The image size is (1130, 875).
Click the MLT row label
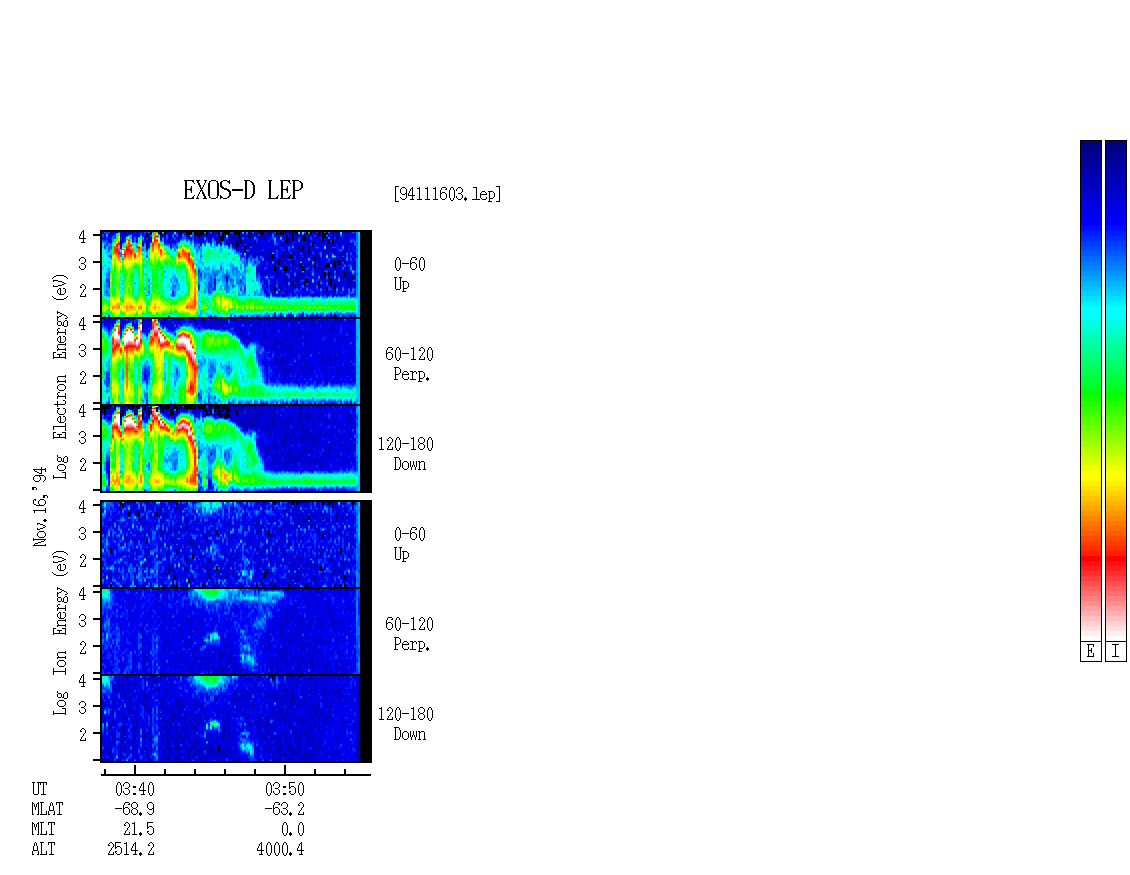(x=43, y=830)
